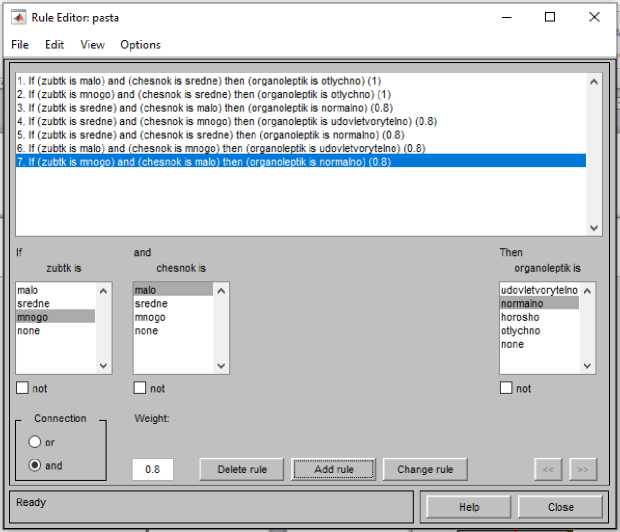Minimize the Rule Editor window
This screenshot has width=620, height=532.
507,17
